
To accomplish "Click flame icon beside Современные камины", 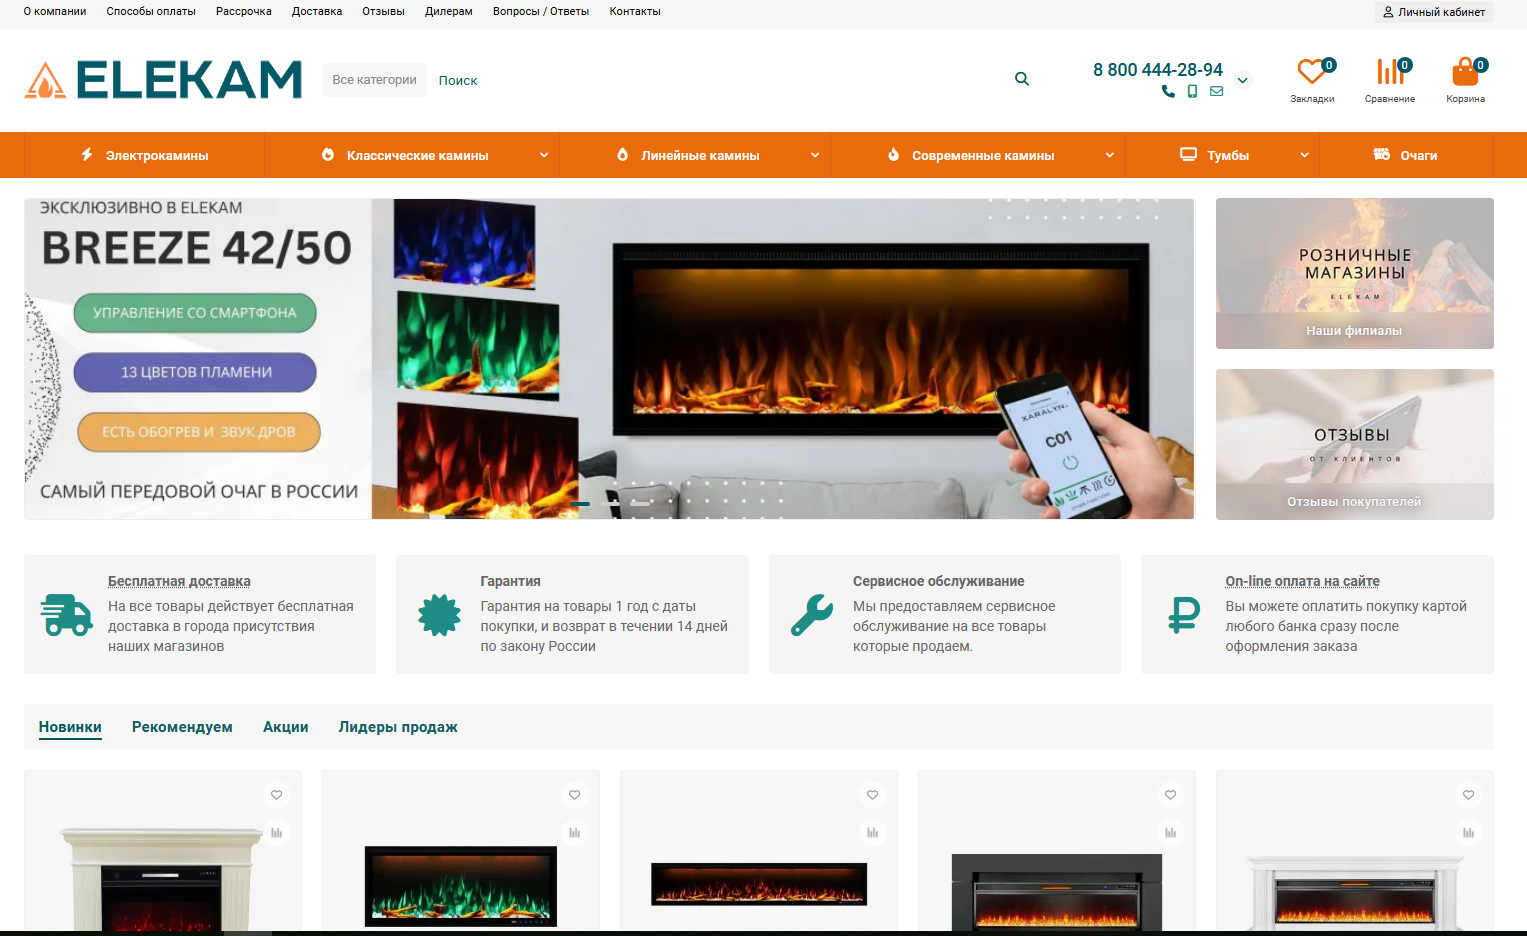I will click(x=893, y=155).
